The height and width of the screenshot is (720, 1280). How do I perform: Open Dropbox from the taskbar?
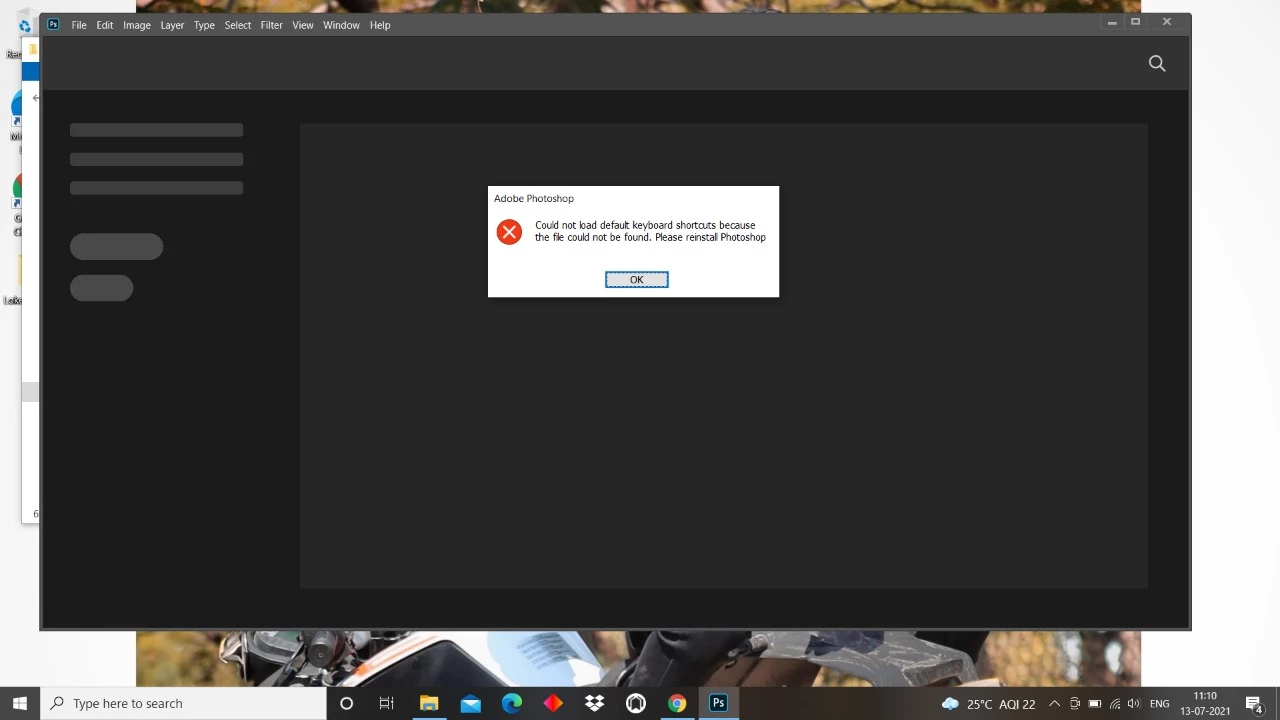tap(594, 703)
